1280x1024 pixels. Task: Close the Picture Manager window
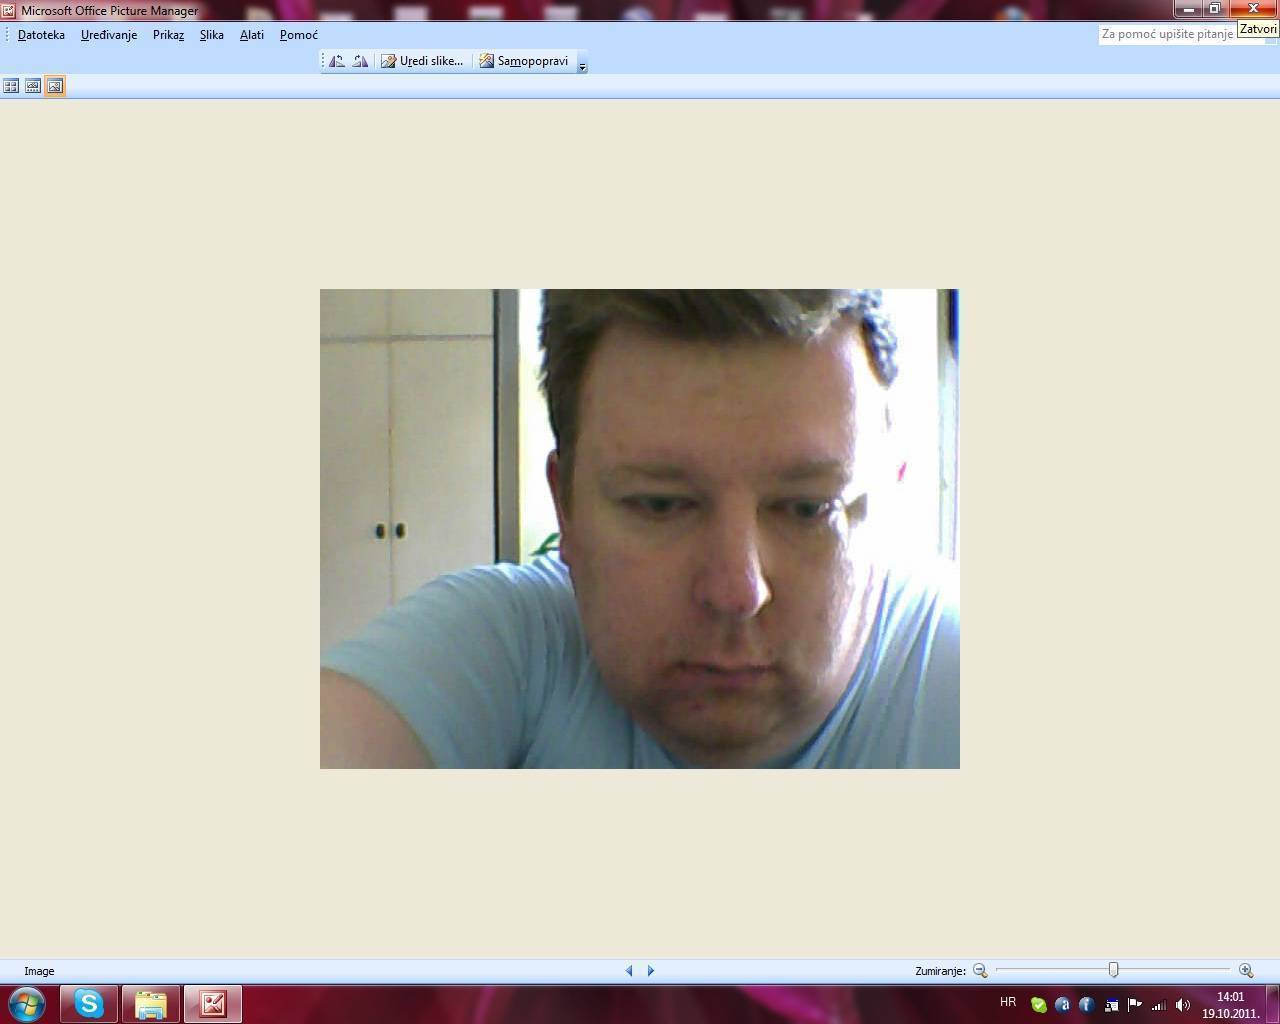pos(1253,9)
